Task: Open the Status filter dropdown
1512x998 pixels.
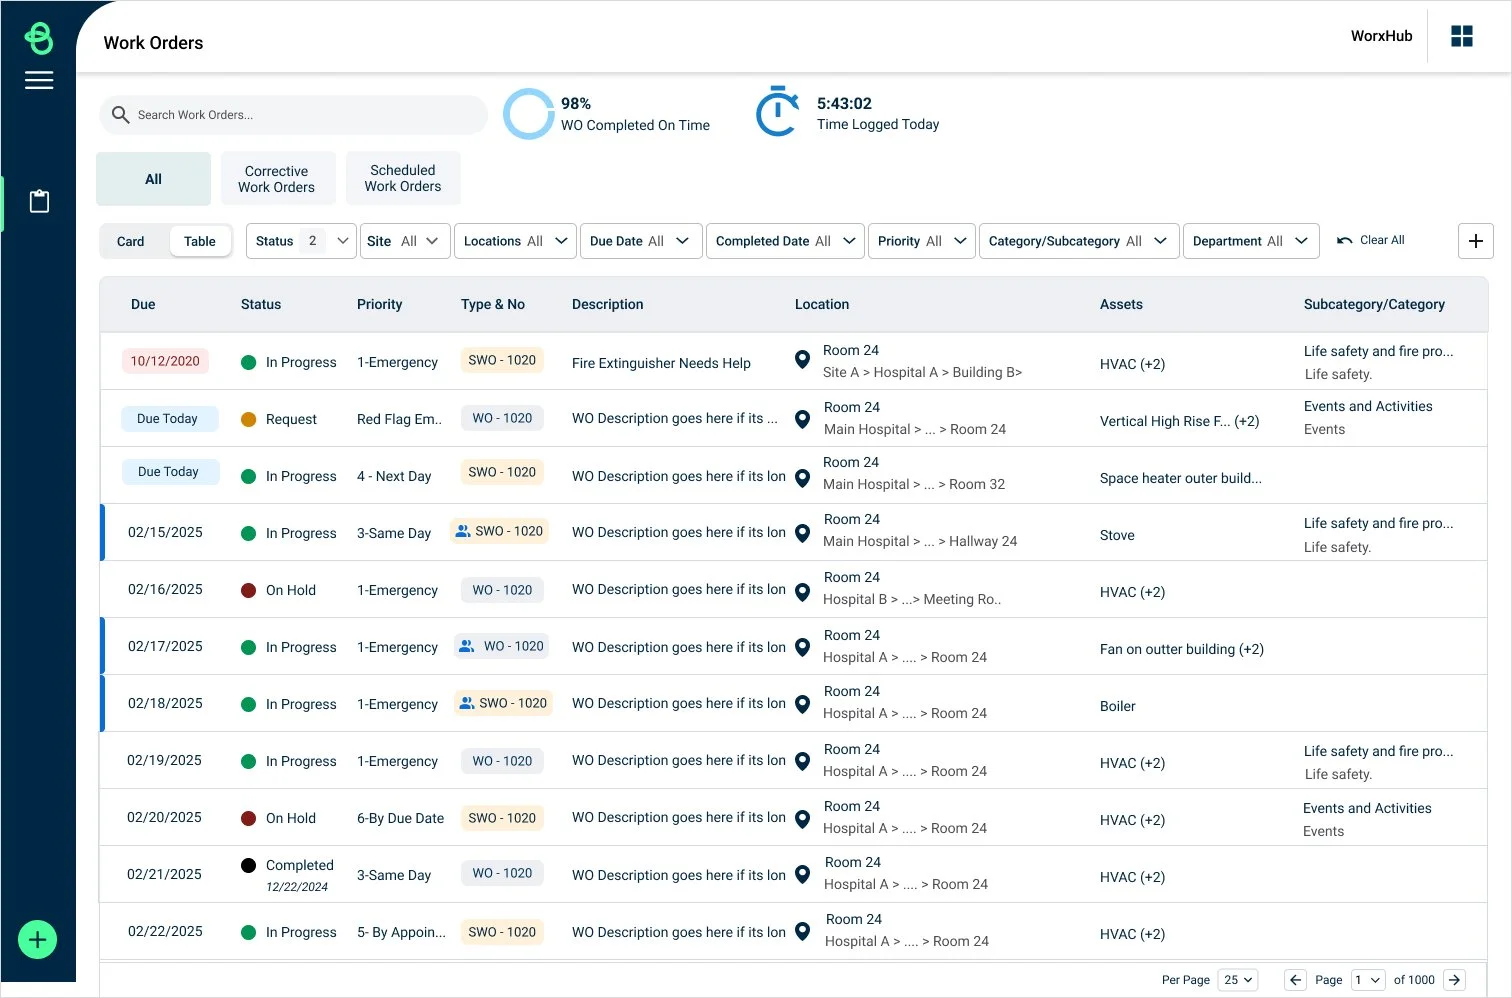Action: [301, 241]
